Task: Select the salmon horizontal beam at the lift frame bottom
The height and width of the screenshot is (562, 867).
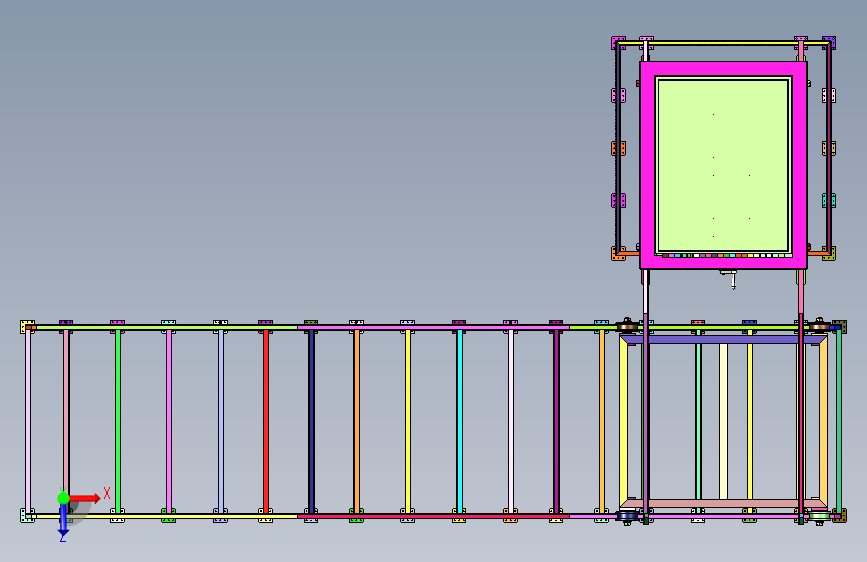Action: pyautogui.click(x=723, y=503)
